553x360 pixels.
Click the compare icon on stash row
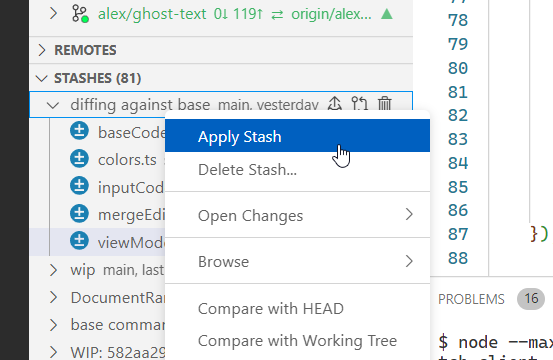(359, 104)
